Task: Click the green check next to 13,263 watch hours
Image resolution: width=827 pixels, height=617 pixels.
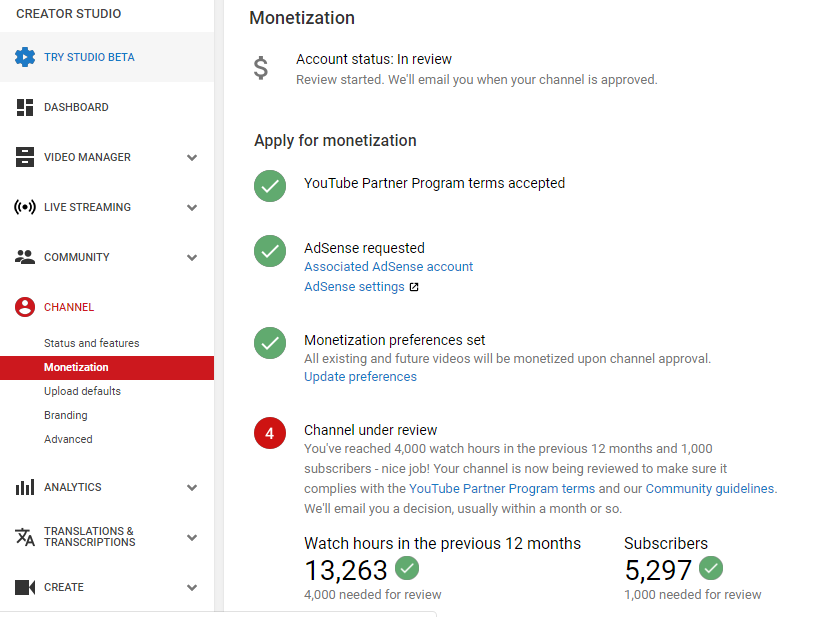Action: click(407, 568)
